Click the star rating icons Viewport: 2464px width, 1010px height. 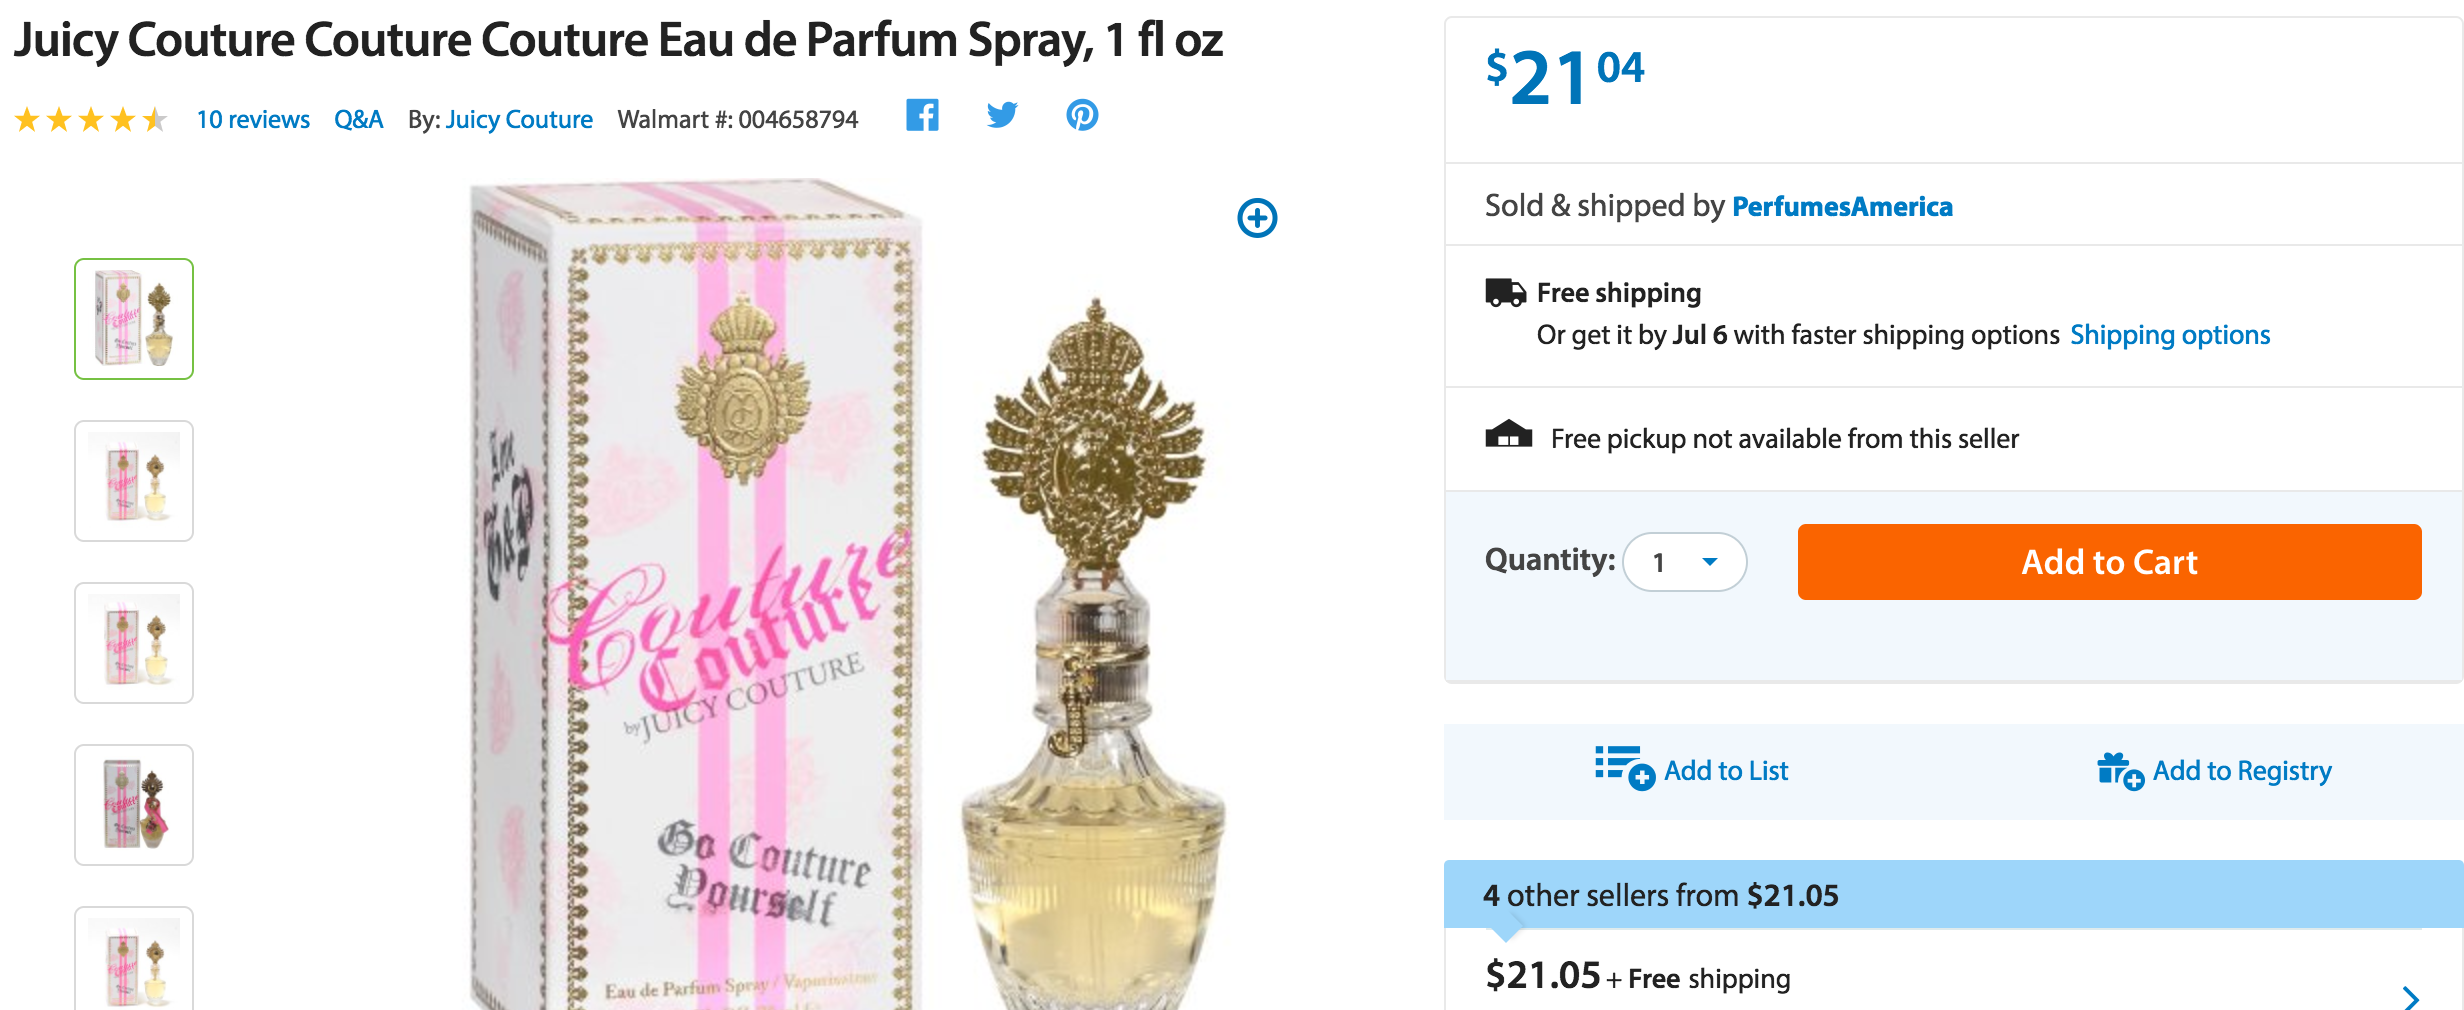pos(91,120)
